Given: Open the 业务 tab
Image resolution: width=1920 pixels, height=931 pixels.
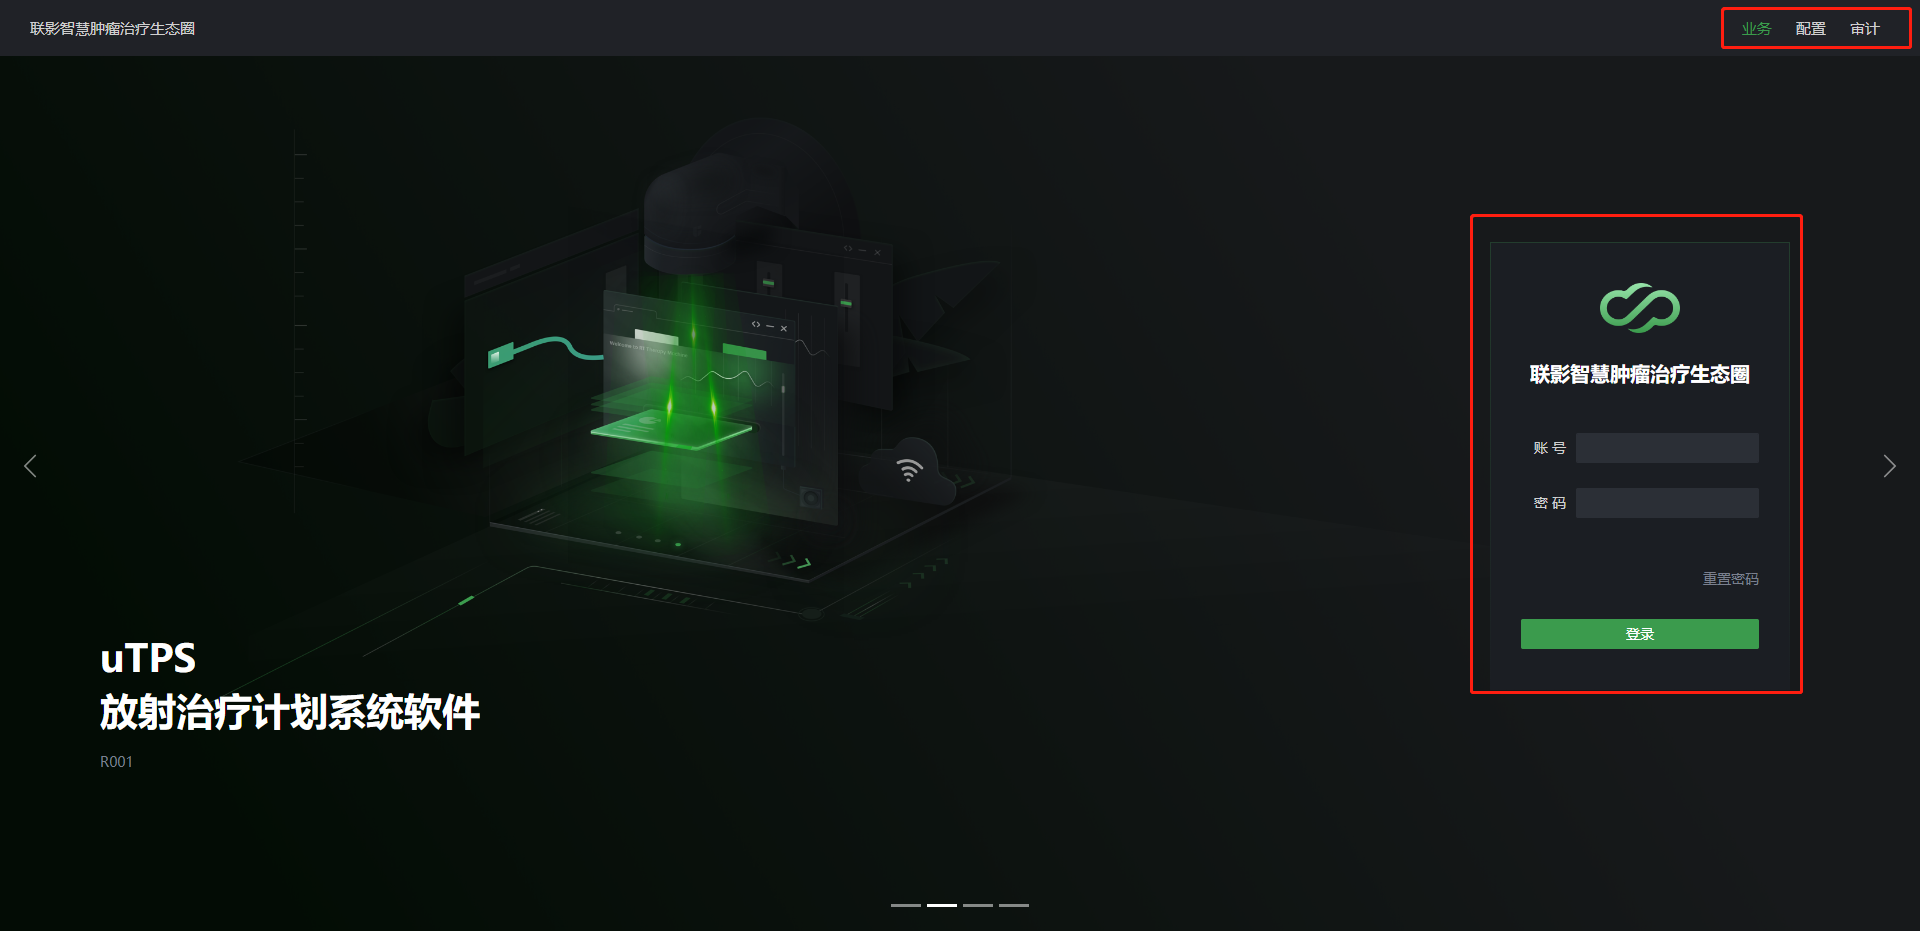Looking at the screenshot, I should [1755, 29].
